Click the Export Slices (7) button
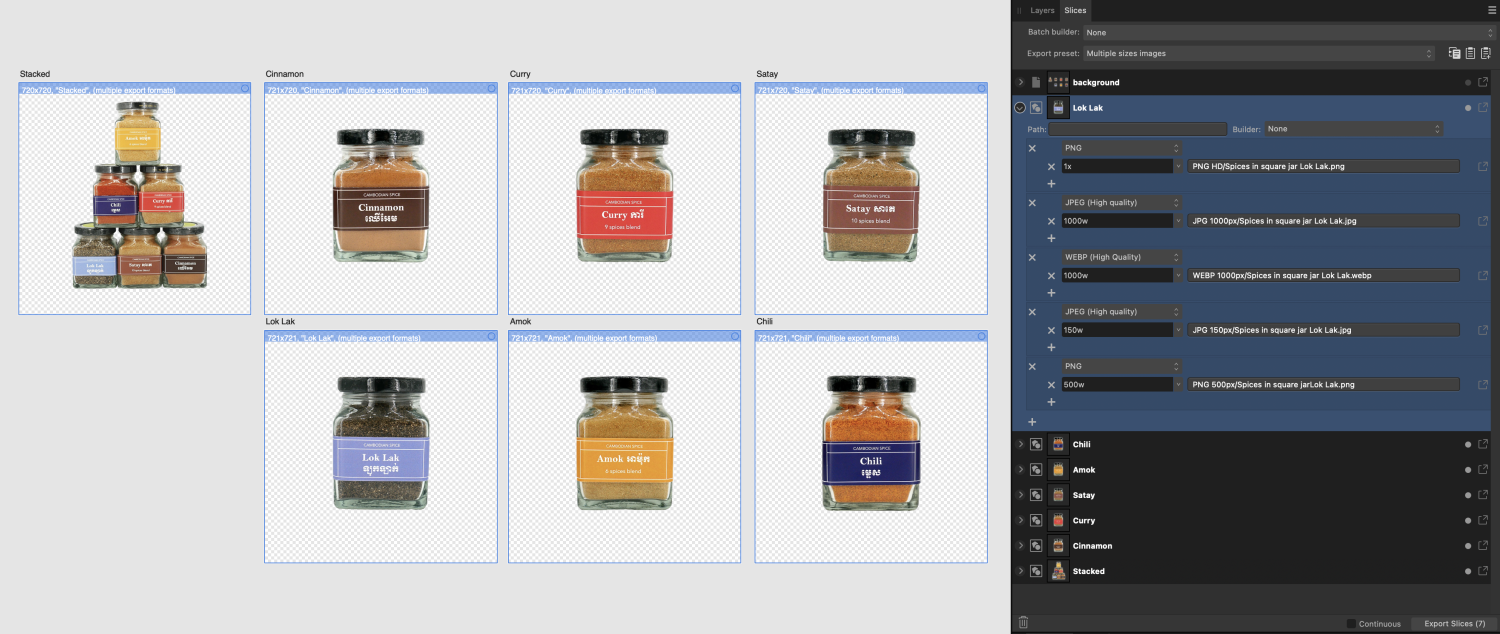1500x634 pixels. click(x=1454, y=624)
